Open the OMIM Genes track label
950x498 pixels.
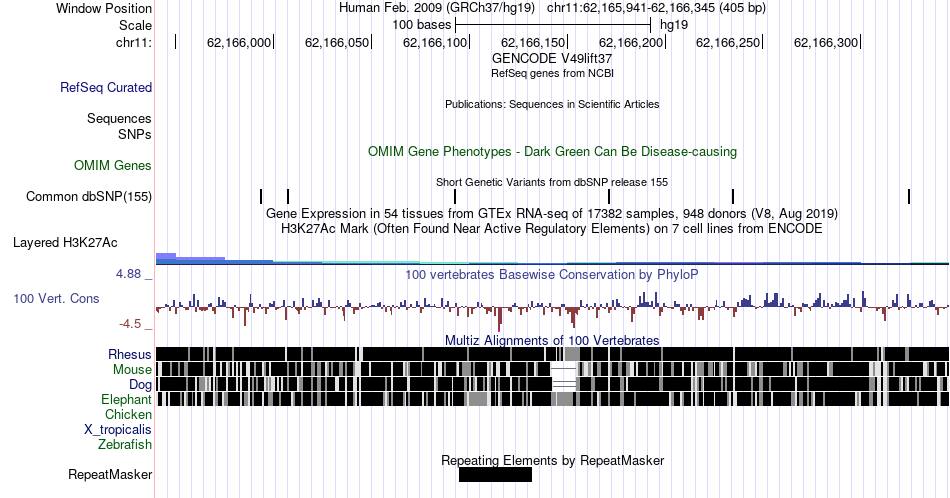coord(113,165)
